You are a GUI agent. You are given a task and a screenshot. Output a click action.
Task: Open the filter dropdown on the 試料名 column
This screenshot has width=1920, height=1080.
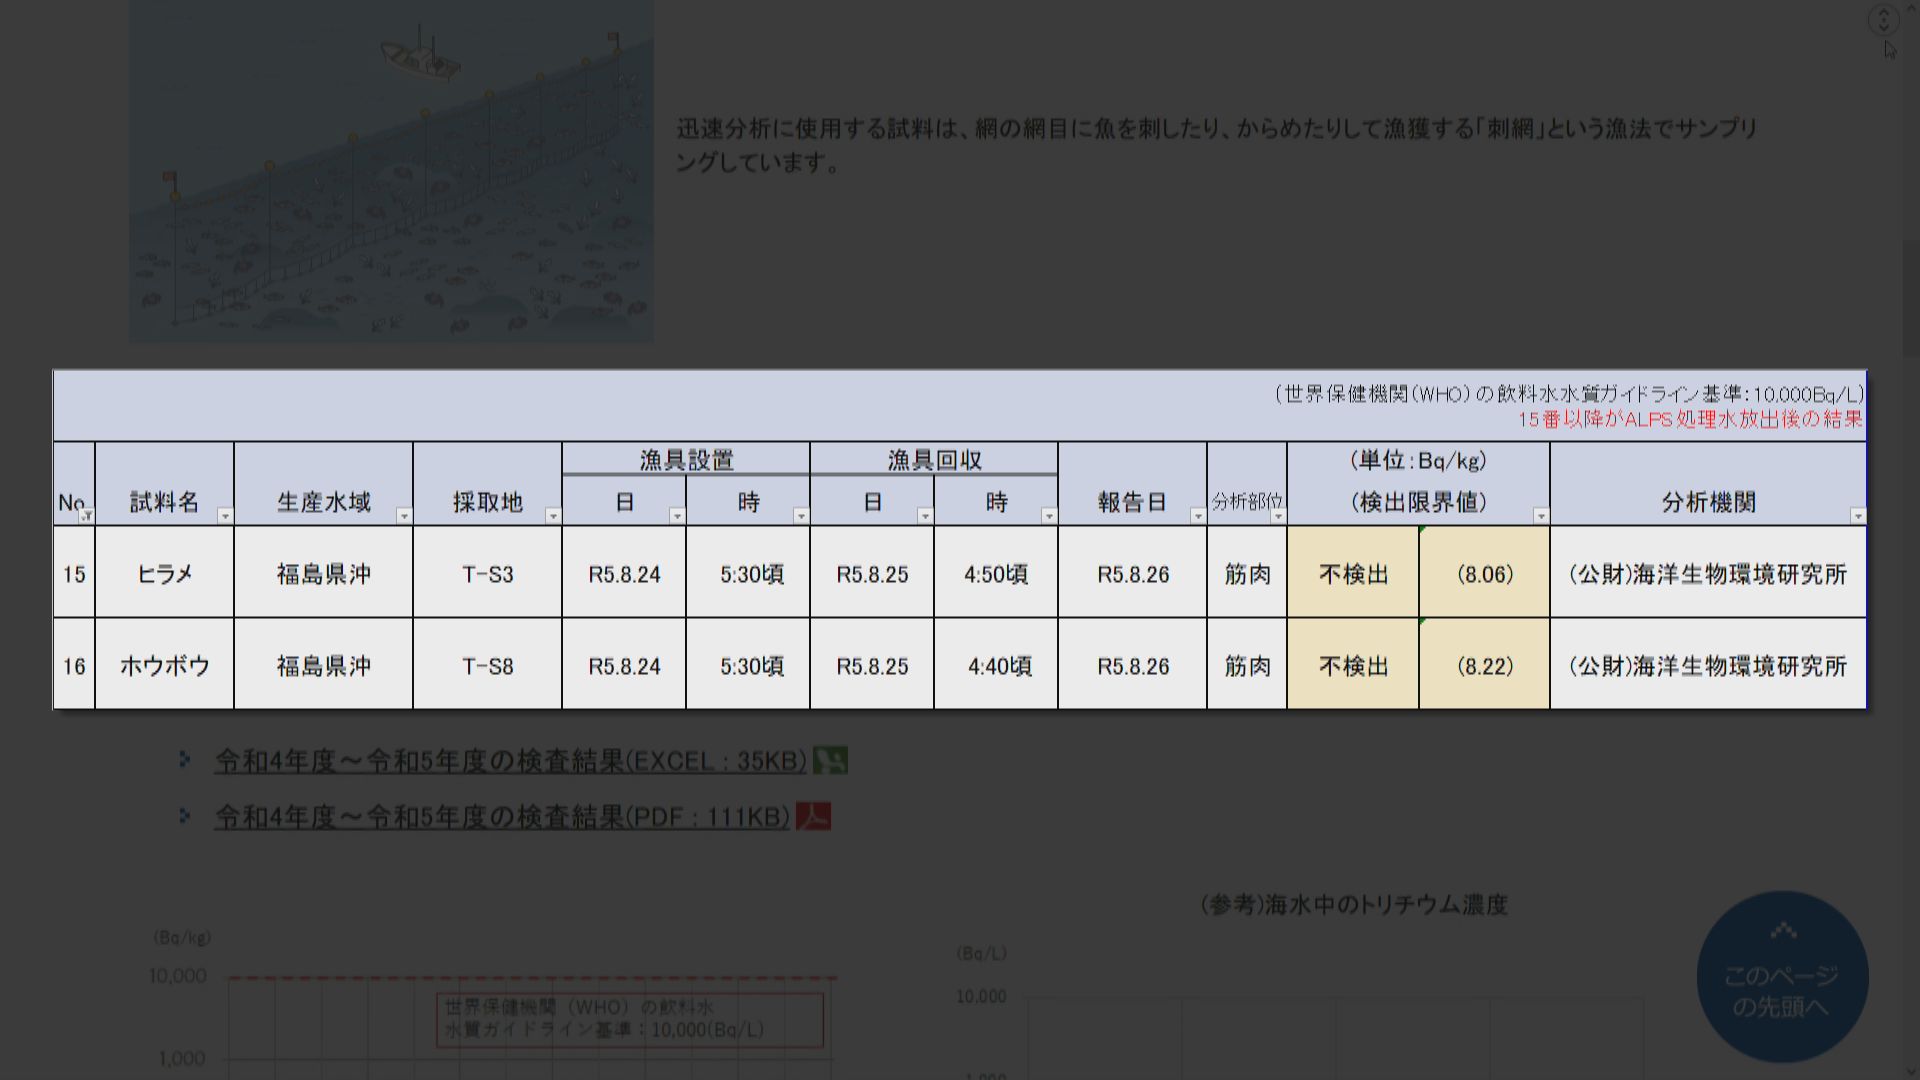click(x=226, y=517)
